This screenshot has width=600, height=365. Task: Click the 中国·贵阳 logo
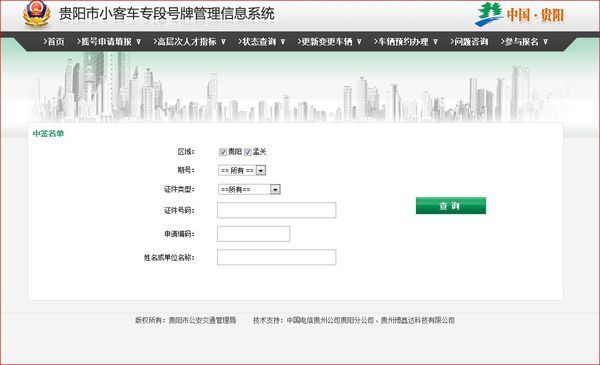pyautogui.click(x=520, y=15)
